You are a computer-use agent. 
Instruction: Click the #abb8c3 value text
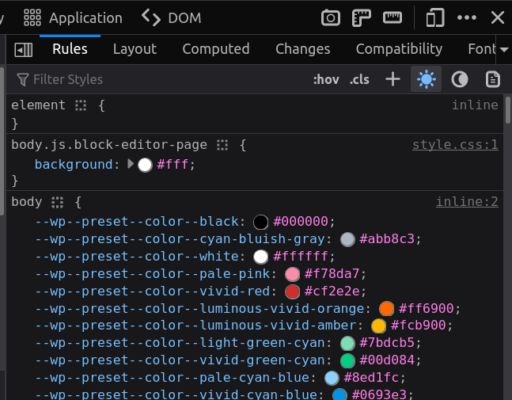(x=387, y=239)
